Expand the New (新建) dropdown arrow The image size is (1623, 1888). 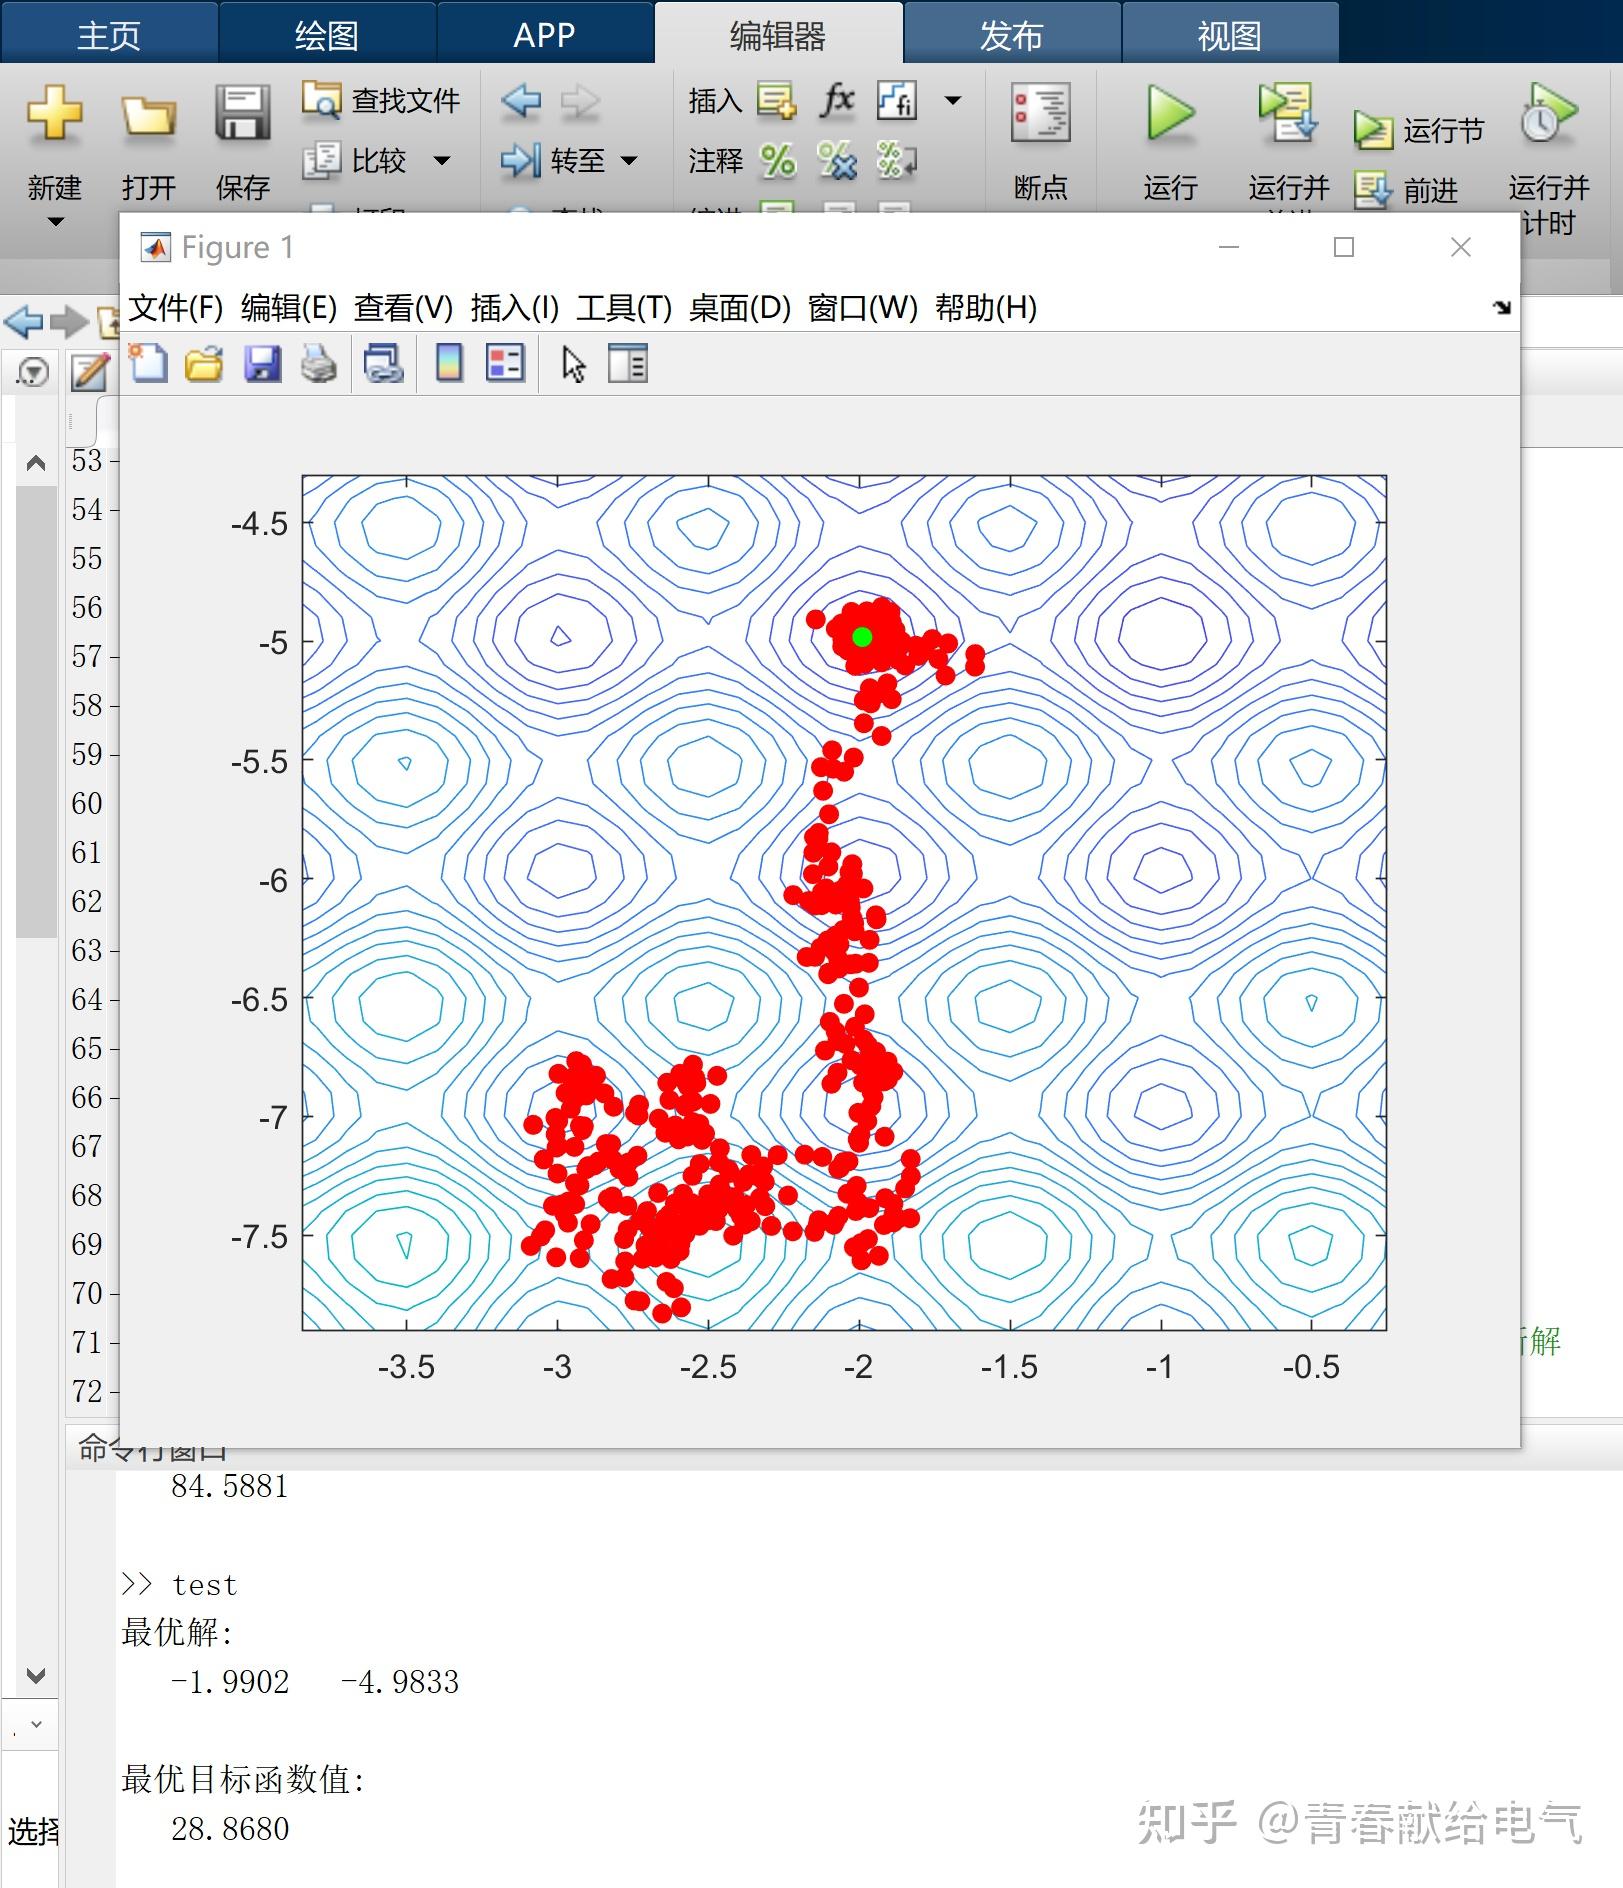(x=56, y=222)
